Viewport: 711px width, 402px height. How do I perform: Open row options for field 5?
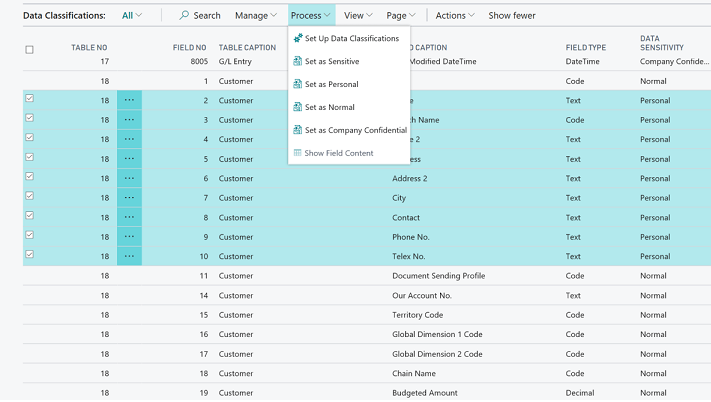pos(129,159)
